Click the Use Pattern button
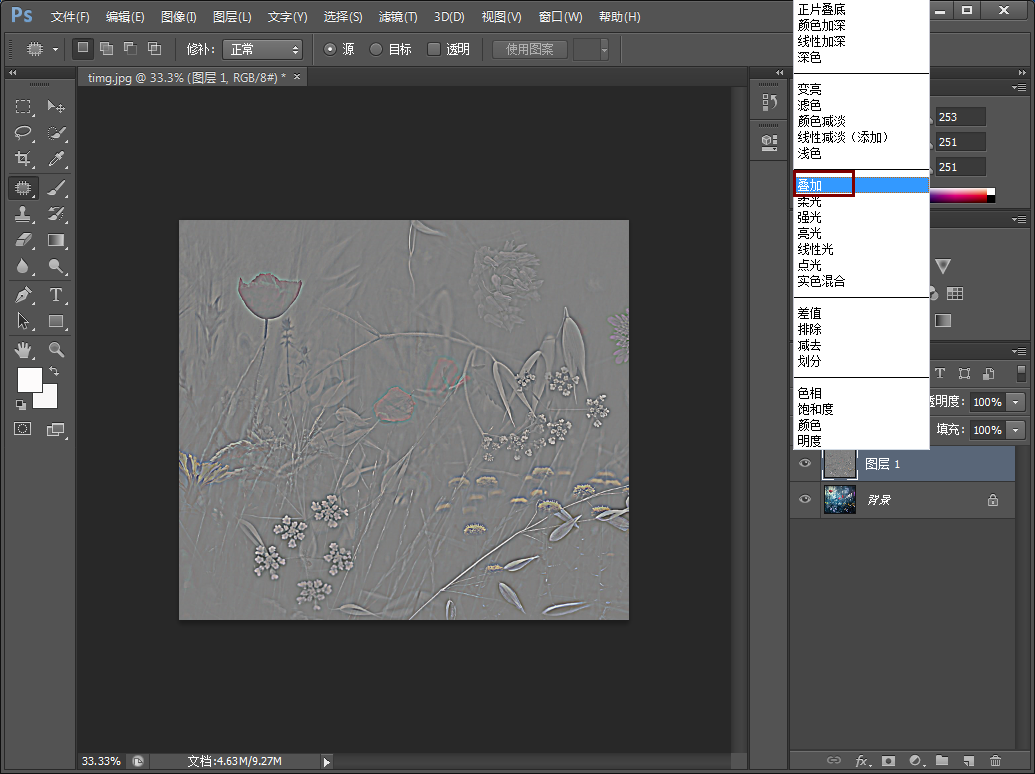Screen dimensions: 1035x774 pos(529,49)
